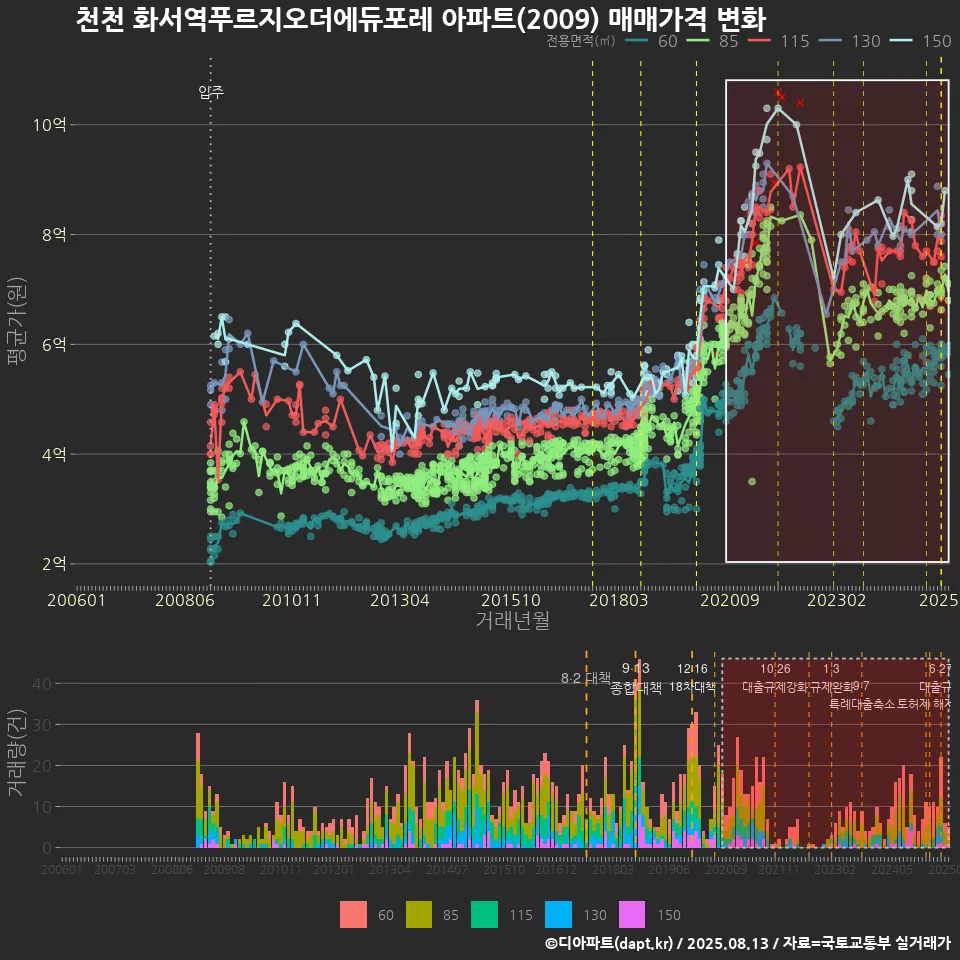
Task: Click the '30' volume axis label
Action: 42,725
